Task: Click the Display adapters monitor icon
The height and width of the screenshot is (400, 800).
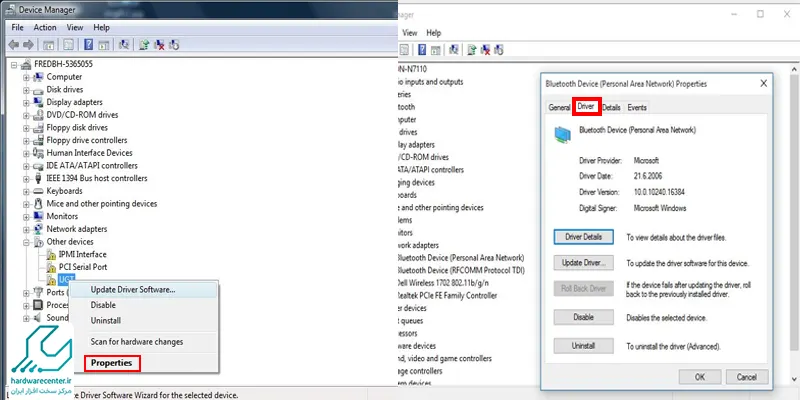Action: [38, 102]
